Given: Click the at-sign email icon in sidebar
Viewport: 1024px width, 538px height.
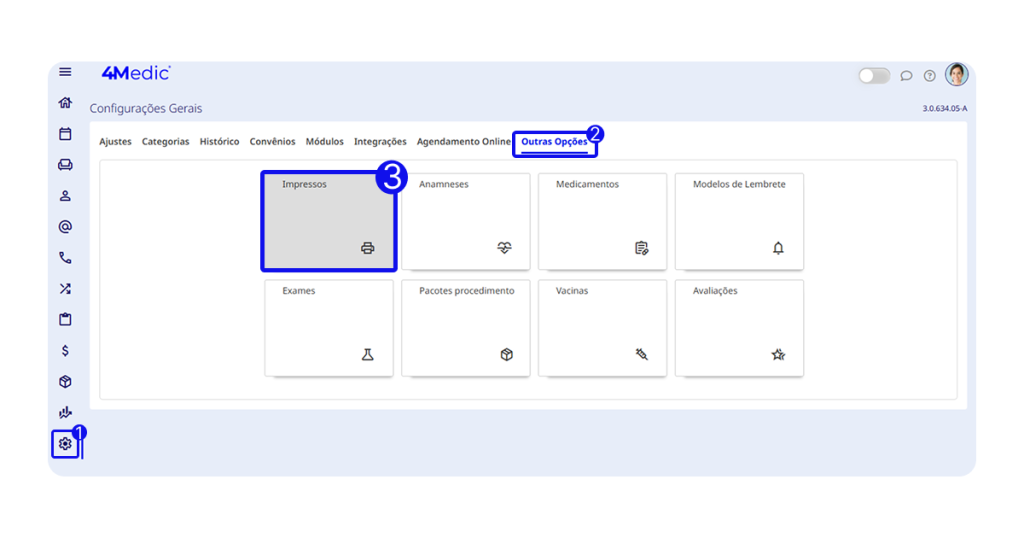Looking at the screenshot, I should [x=65, y=227].
